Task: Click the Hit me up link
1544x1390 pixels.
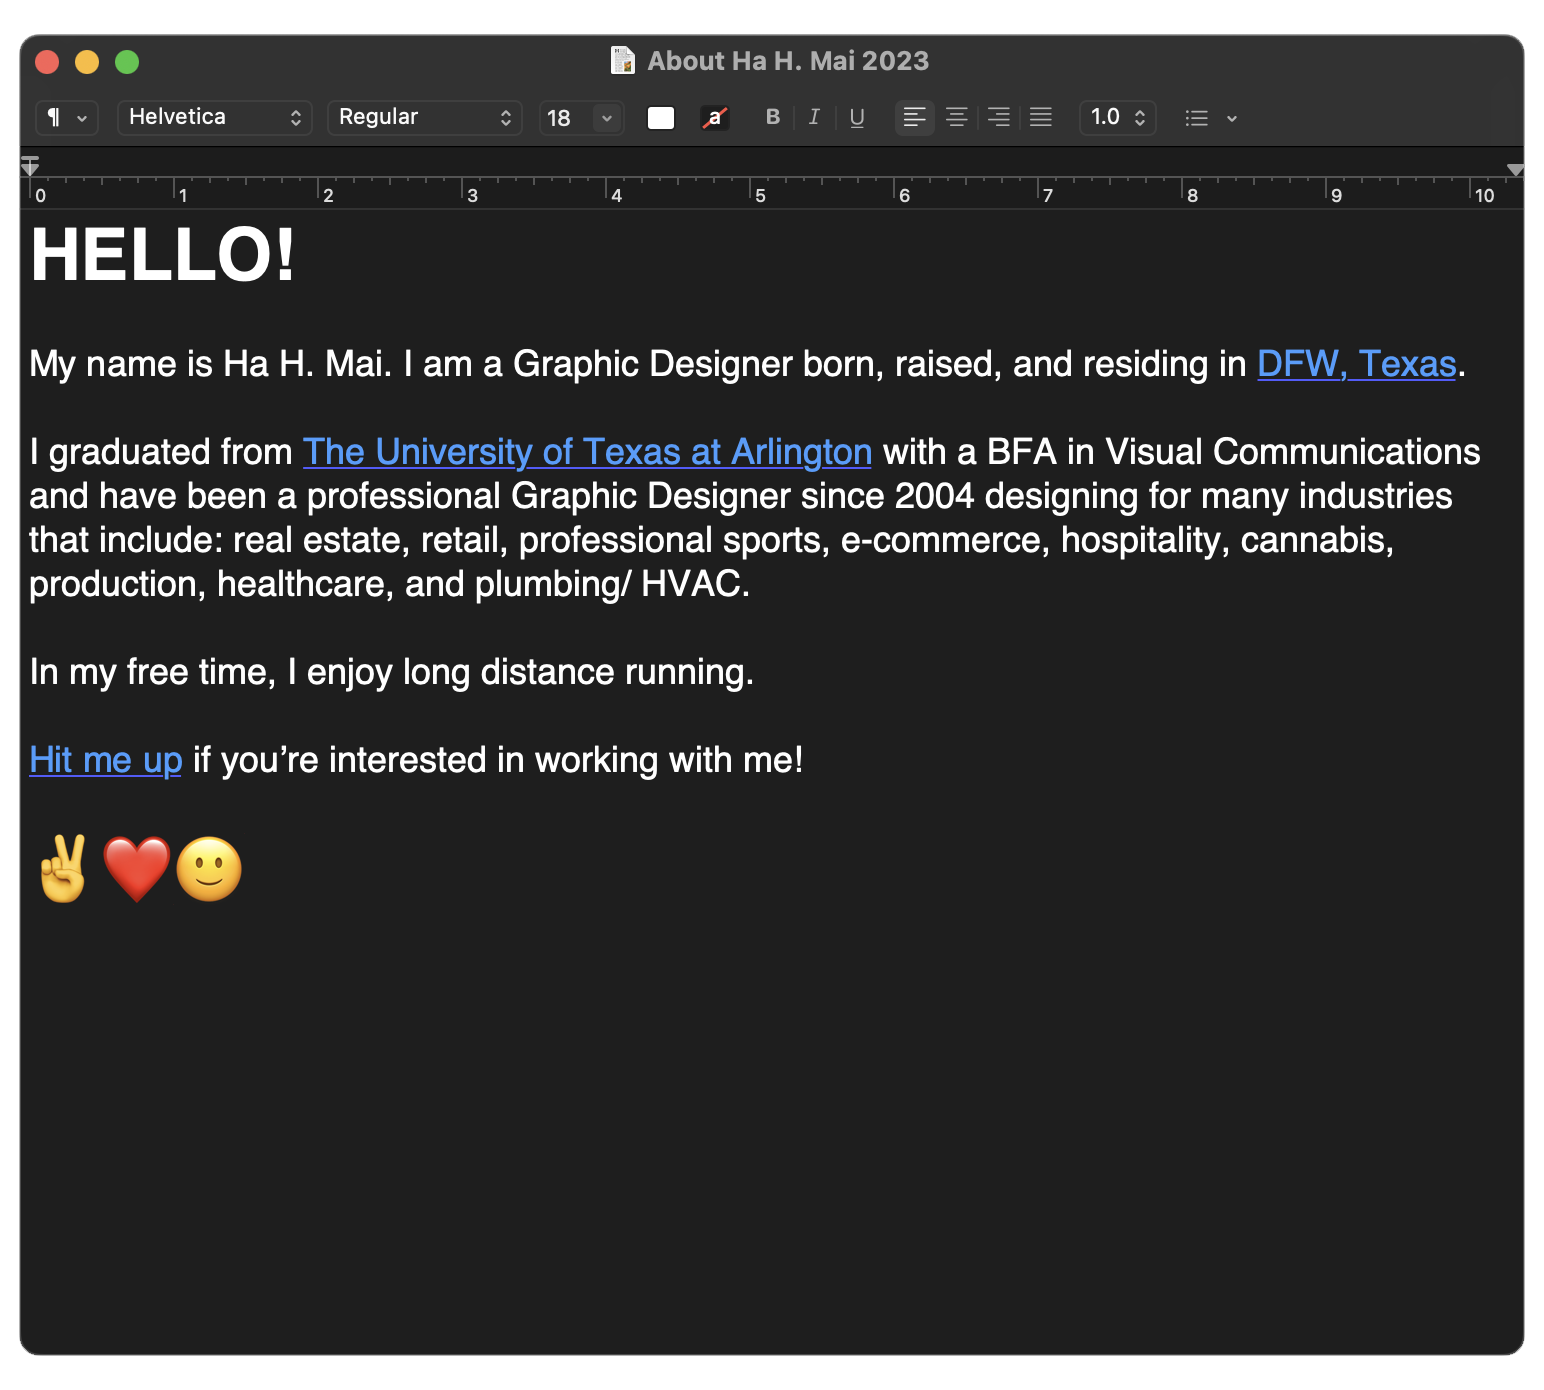Action: click(105, 760)
